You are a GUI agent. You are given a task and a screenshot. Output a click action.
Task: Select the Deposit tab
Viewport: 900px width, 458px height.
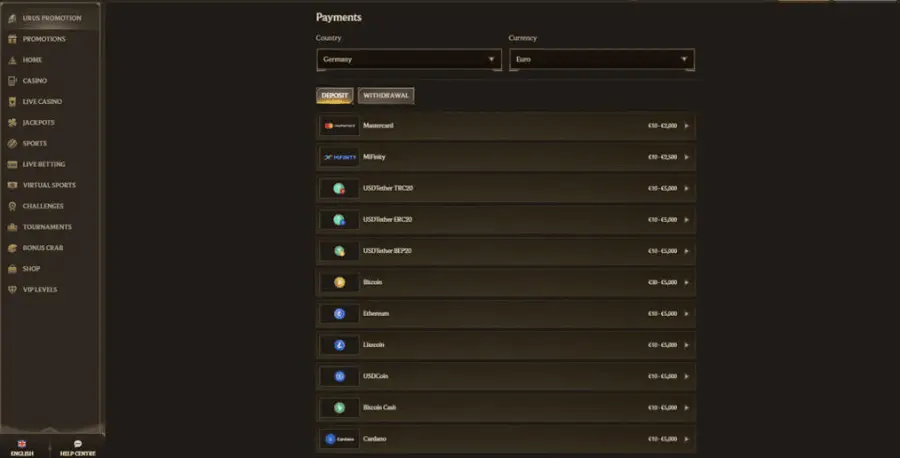(x=335, y=95)
